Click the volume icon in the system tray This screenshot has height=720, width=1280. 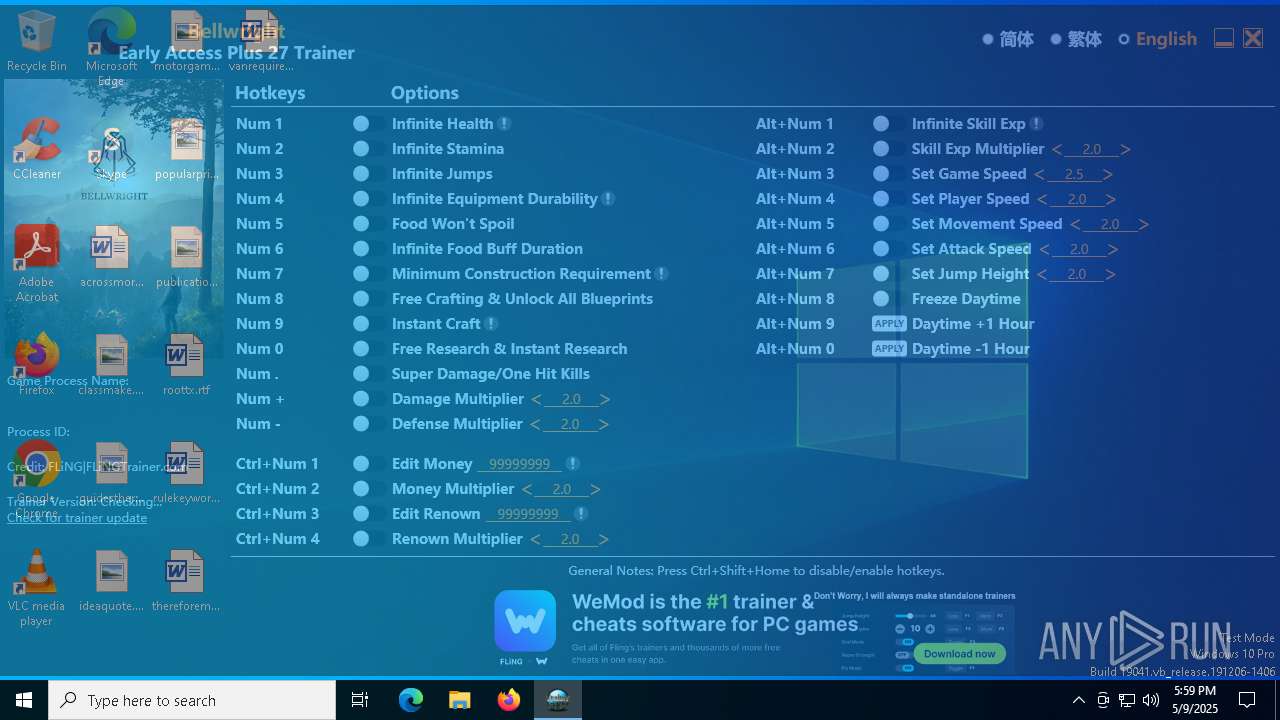tap(1151, 700)
